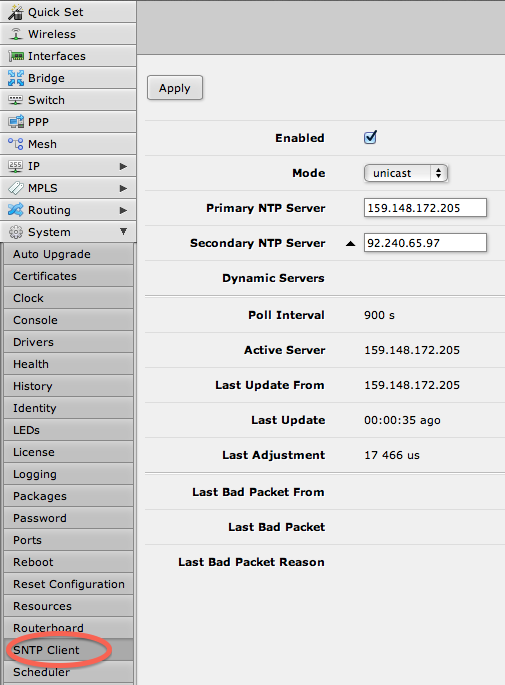
Task: Open the Resources item
Action: click(x=68, y=606)
